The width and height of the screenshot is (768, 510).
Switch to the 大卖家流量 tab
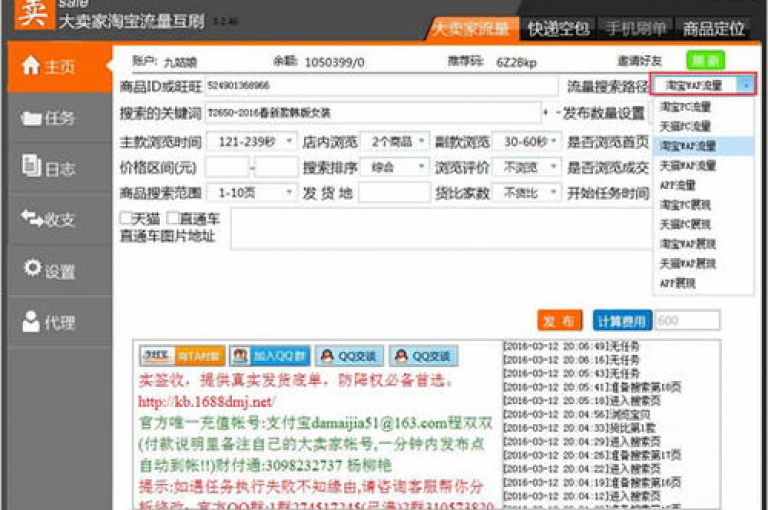(x=472, y=28)
